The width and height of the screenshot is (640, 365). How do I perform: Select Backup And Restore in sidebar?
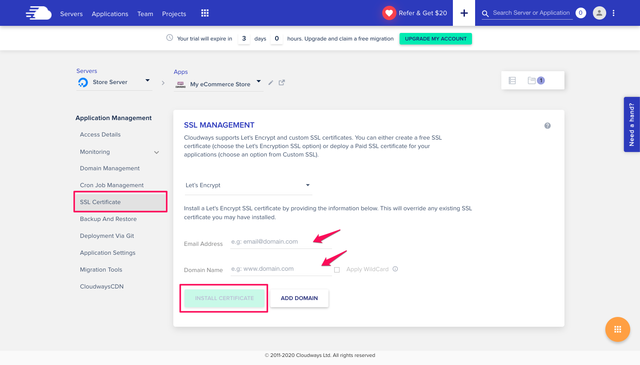coord(108,219)
